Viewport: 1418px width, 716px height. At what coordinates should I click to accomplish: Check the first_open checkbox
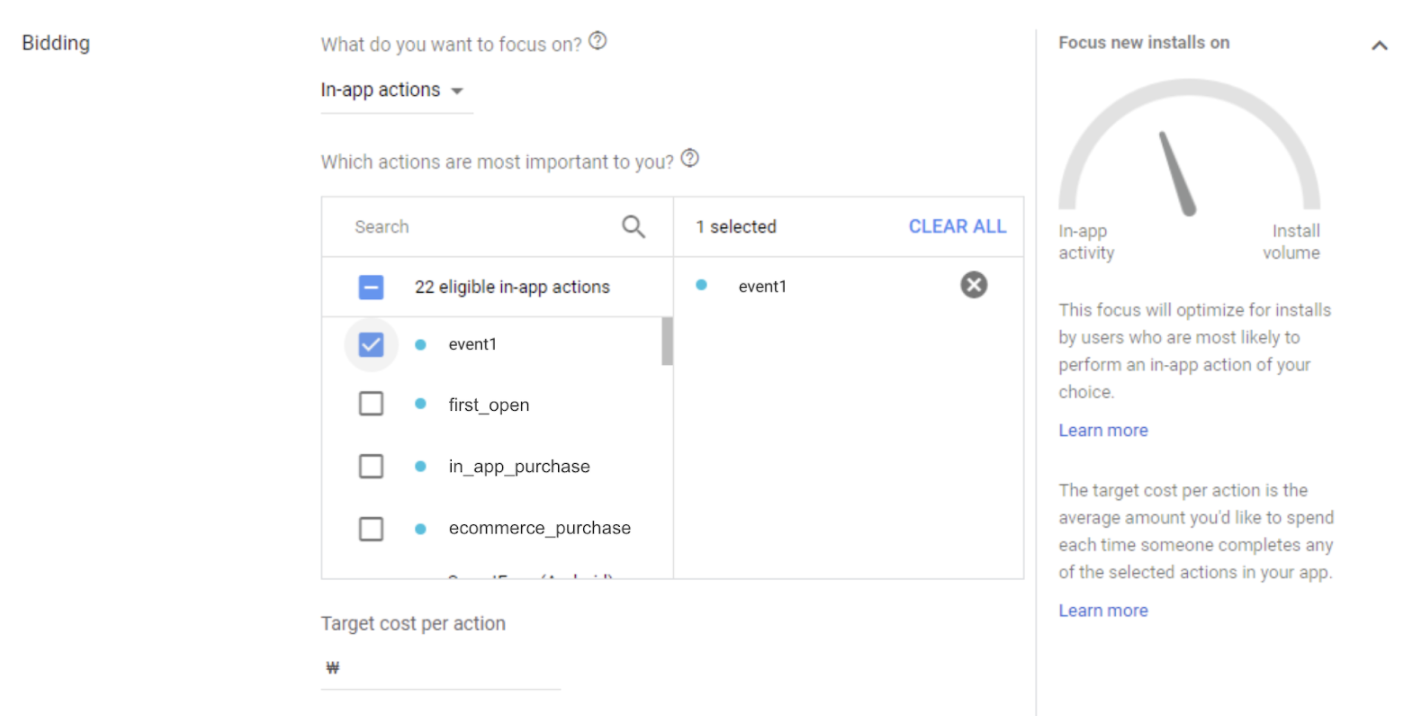click(371, 404)
